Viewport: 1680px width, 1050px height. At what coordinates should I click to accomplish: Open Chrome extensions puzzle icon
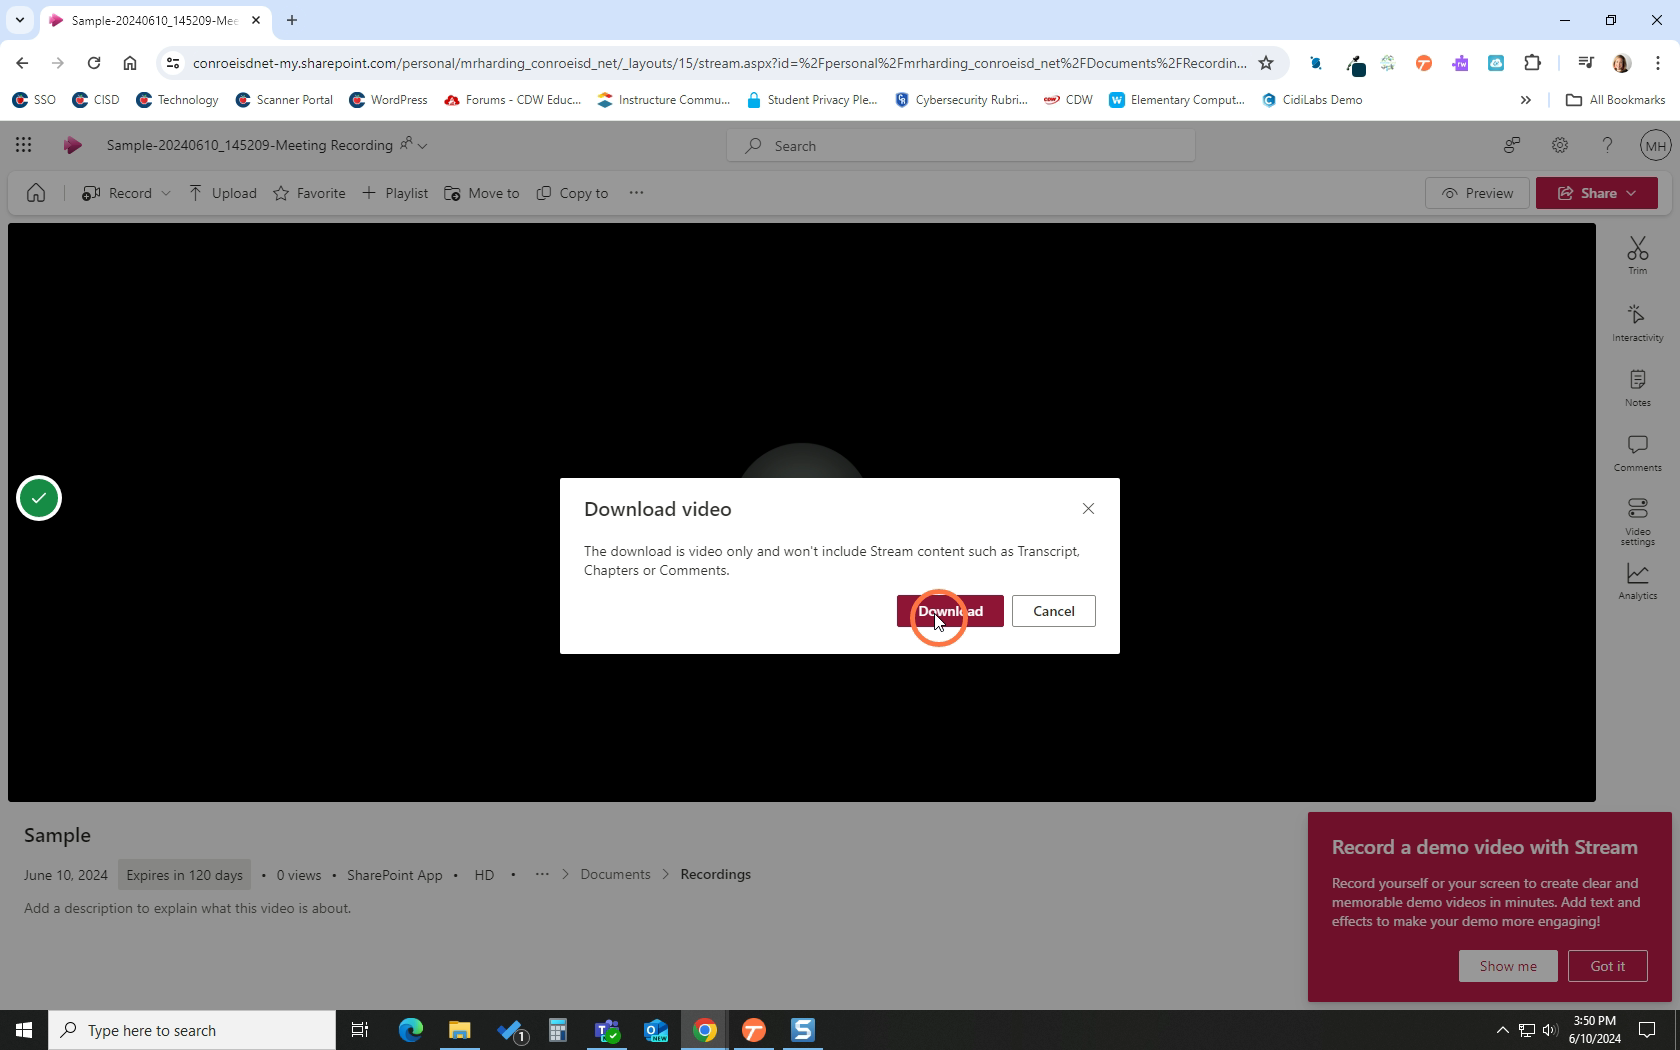point(1532,63)
